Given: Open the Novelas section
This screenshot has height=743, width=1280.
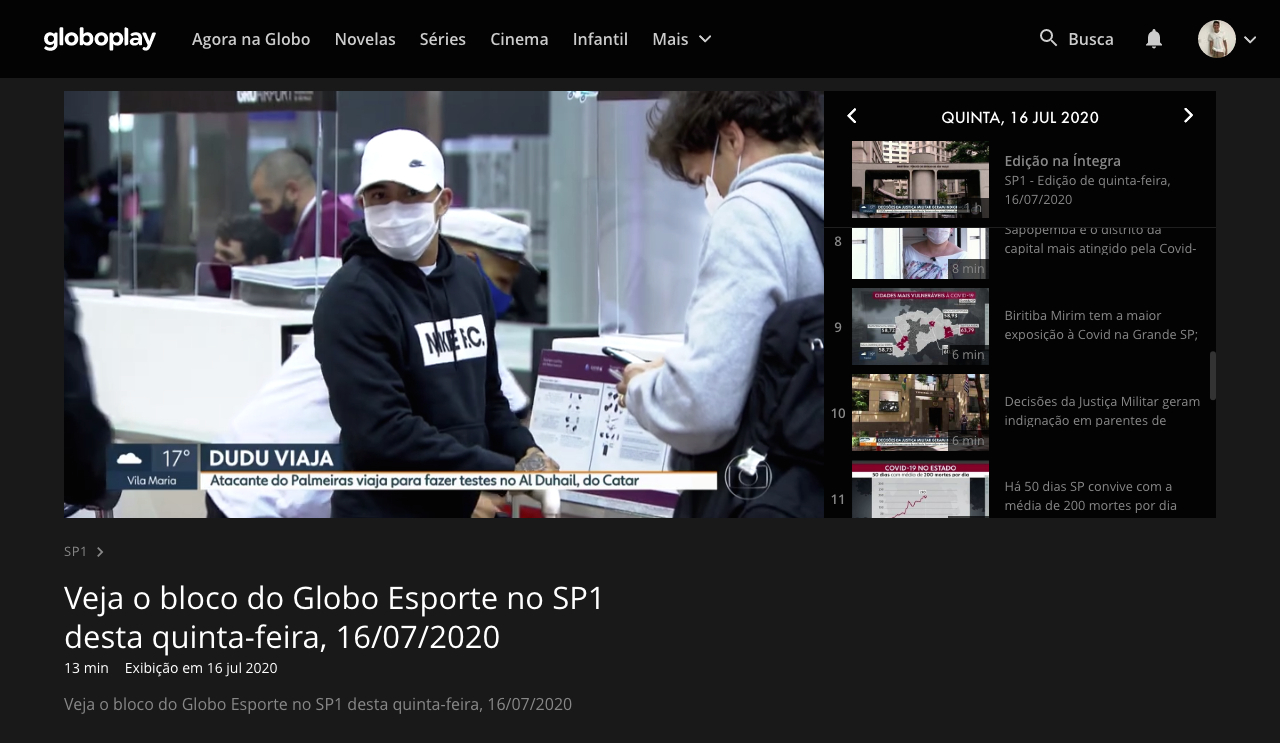Looking at the screenshot, I should 365,39.
